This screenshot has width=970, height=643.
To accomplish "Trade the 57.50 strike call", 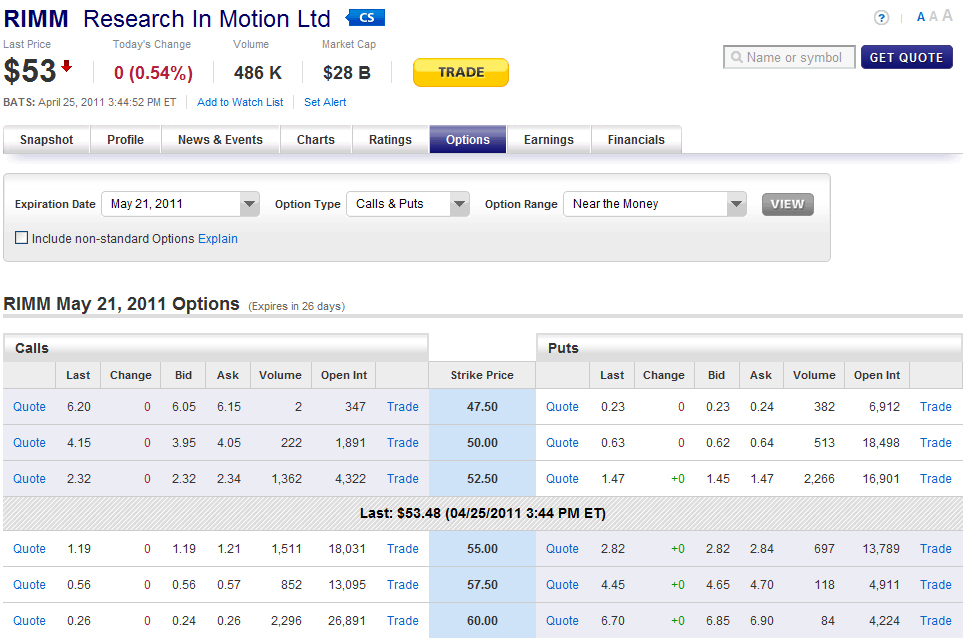I will 403,584.
